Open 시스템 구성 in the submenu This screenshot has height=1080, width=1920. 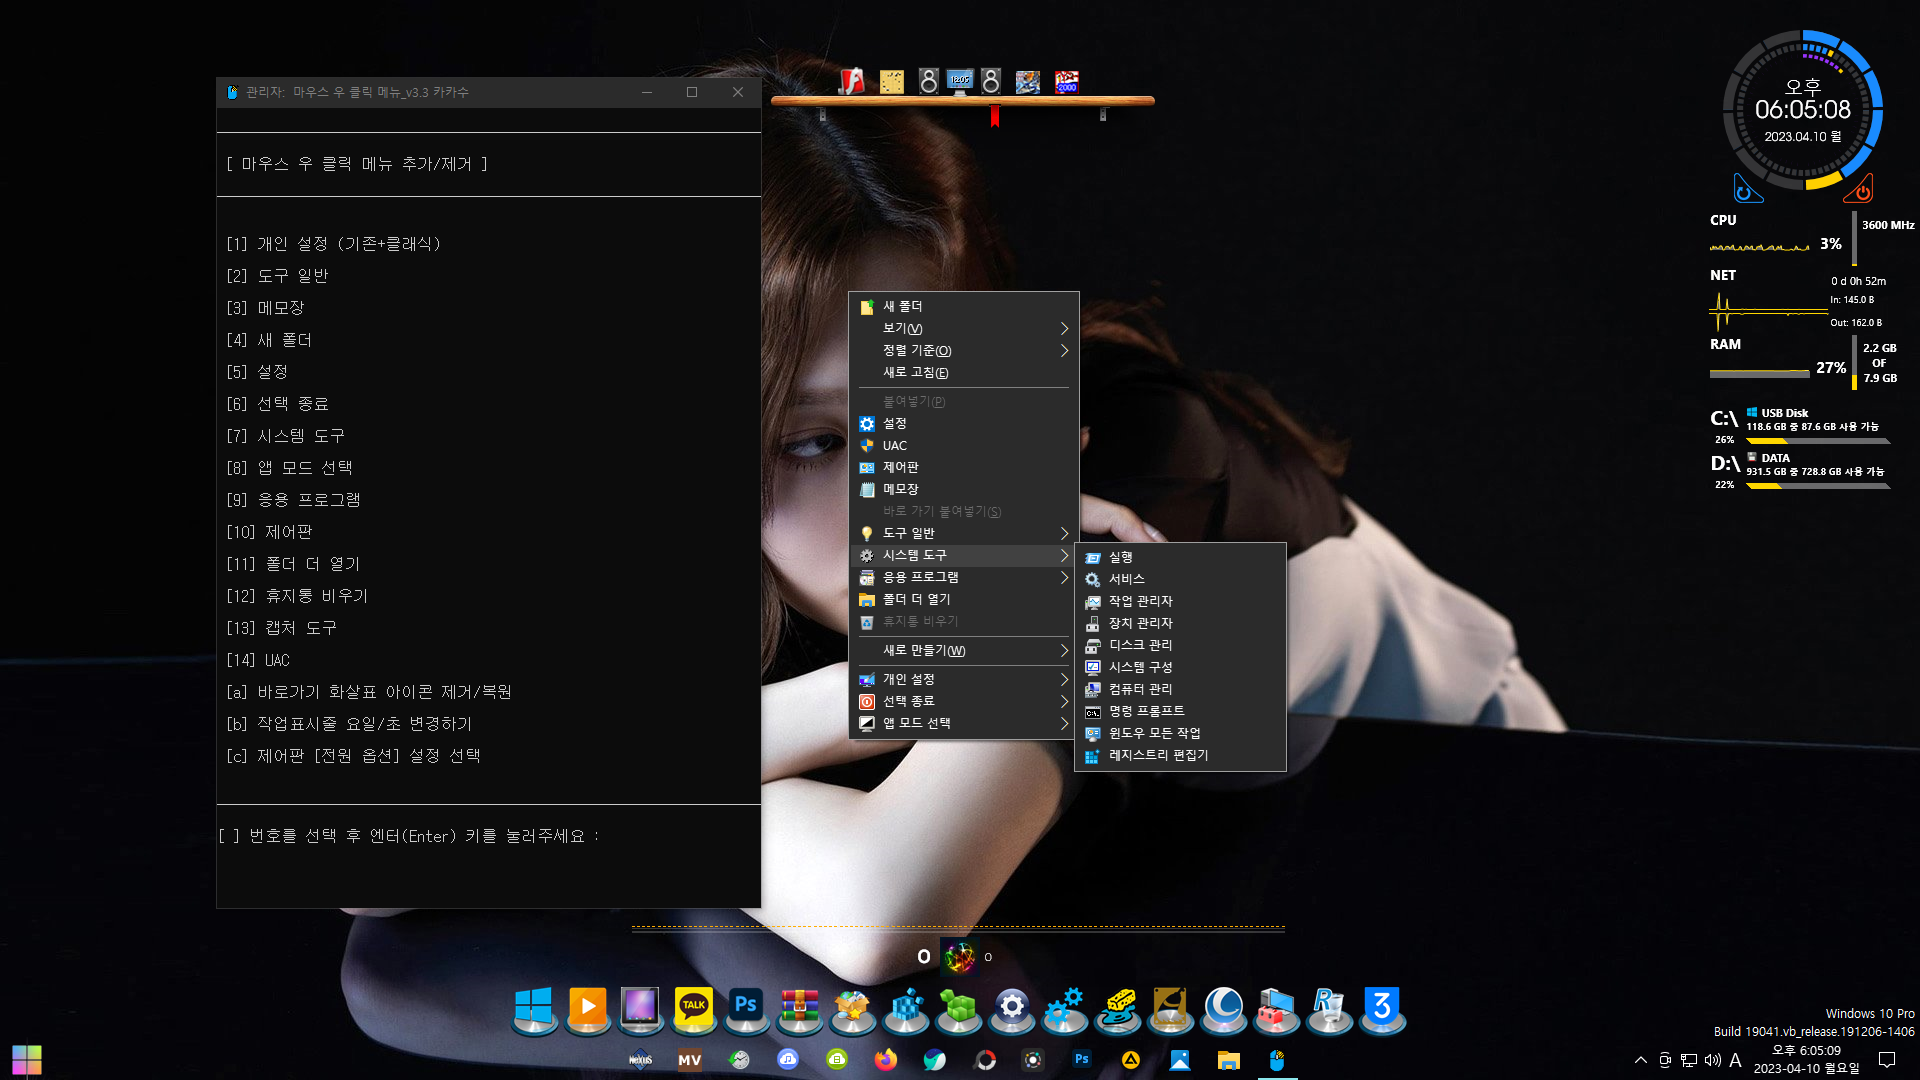pos(1180,668)
